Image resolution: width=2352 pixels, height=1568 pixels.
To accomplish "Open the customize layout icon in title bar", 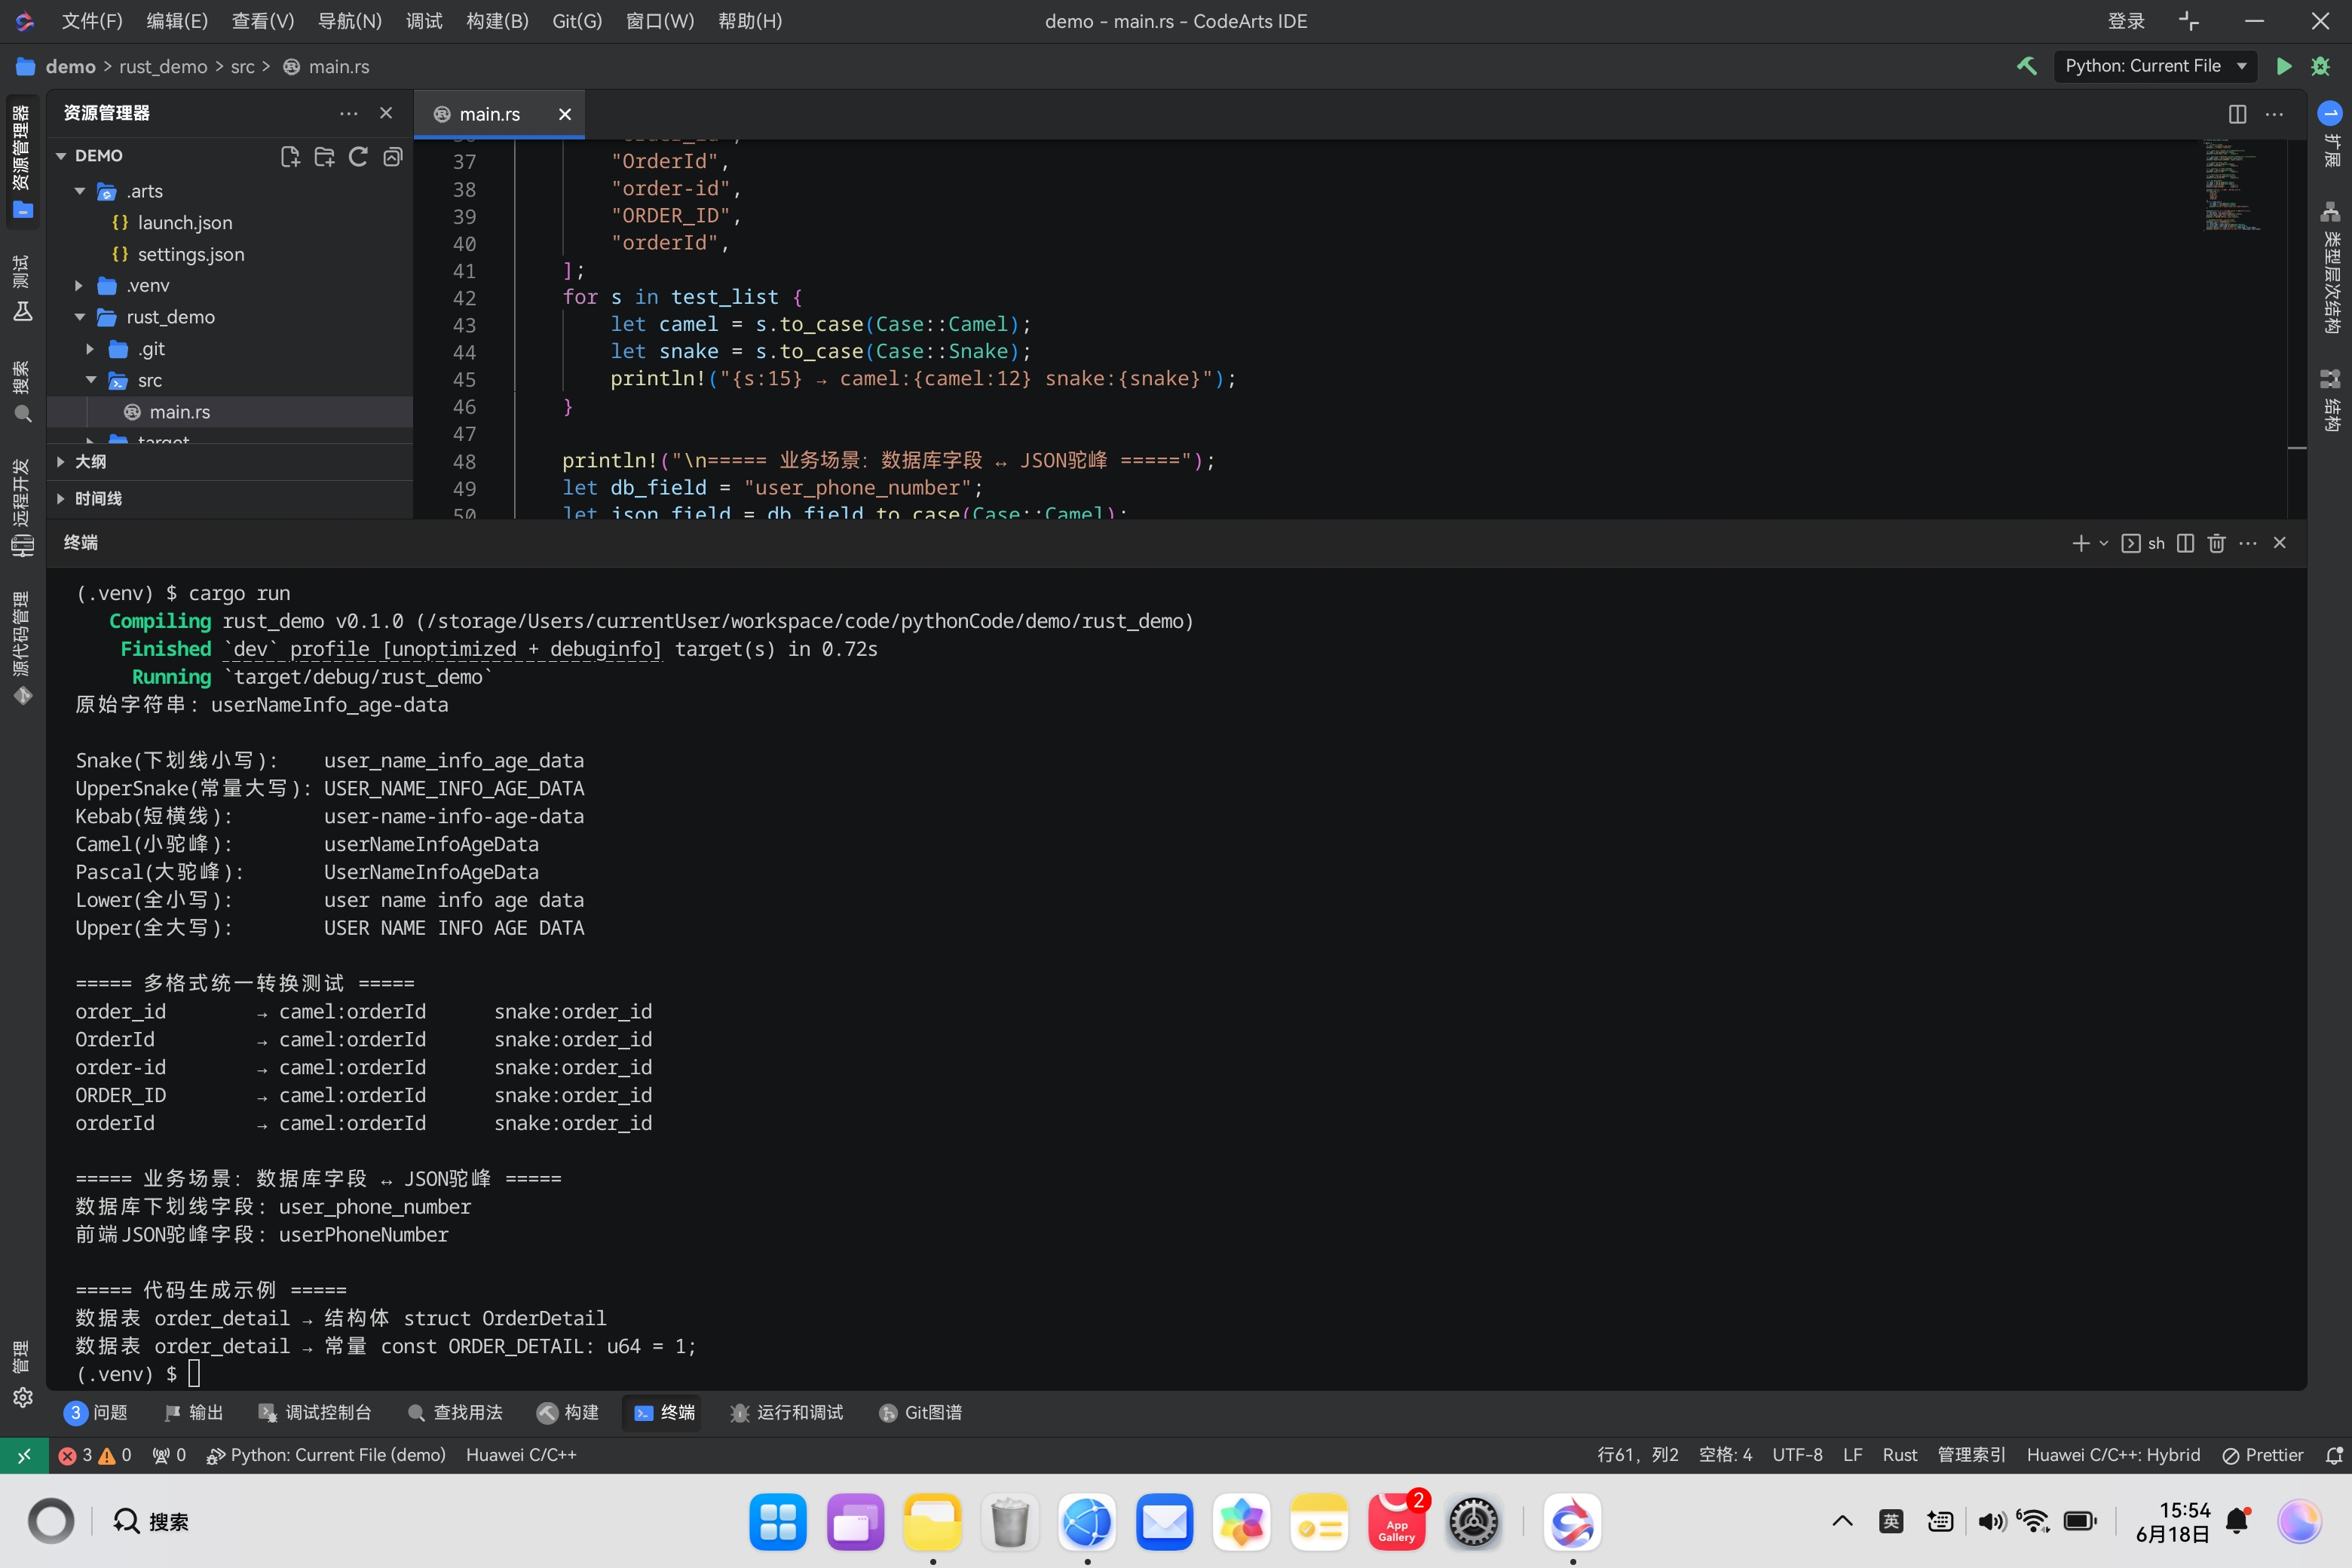I will [2189, 21].
